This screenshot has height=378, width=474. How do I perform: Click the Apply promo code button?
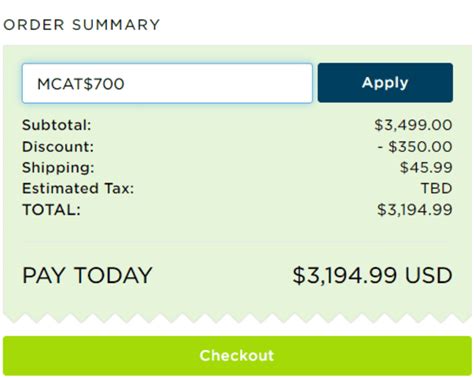click(385, 83)
